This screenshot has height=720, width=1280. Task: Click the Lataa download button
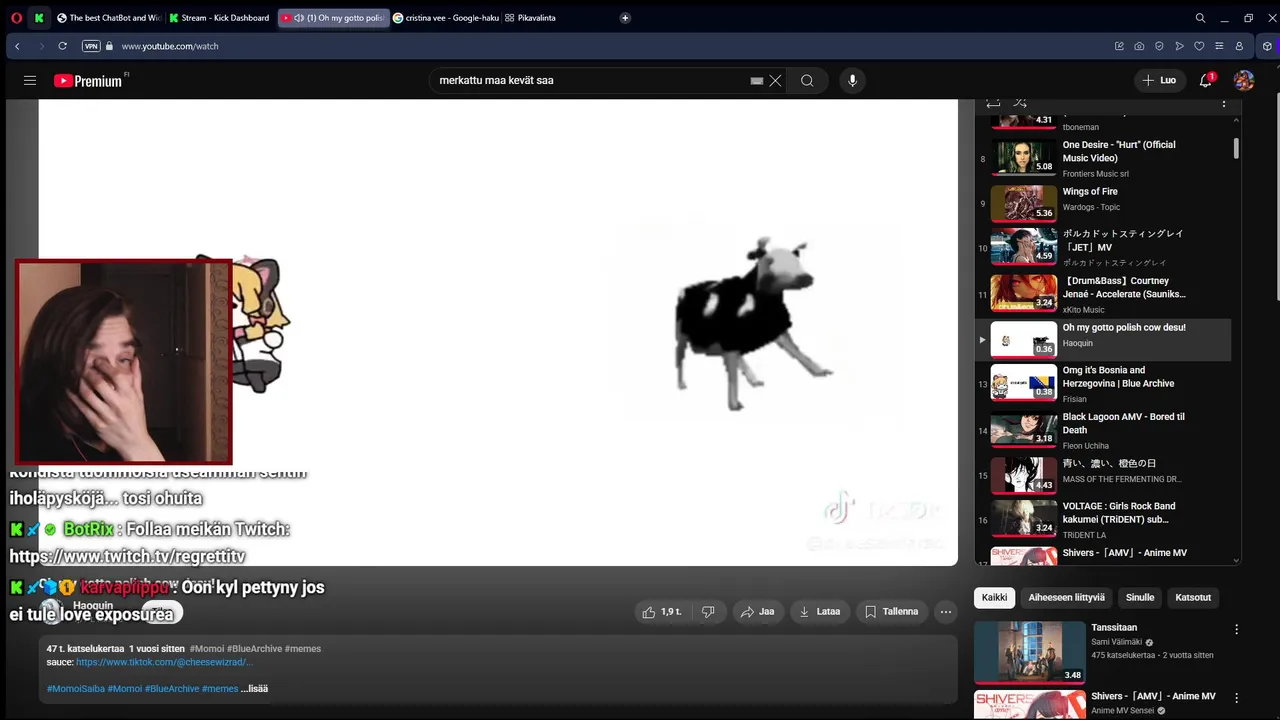(820, 612)
